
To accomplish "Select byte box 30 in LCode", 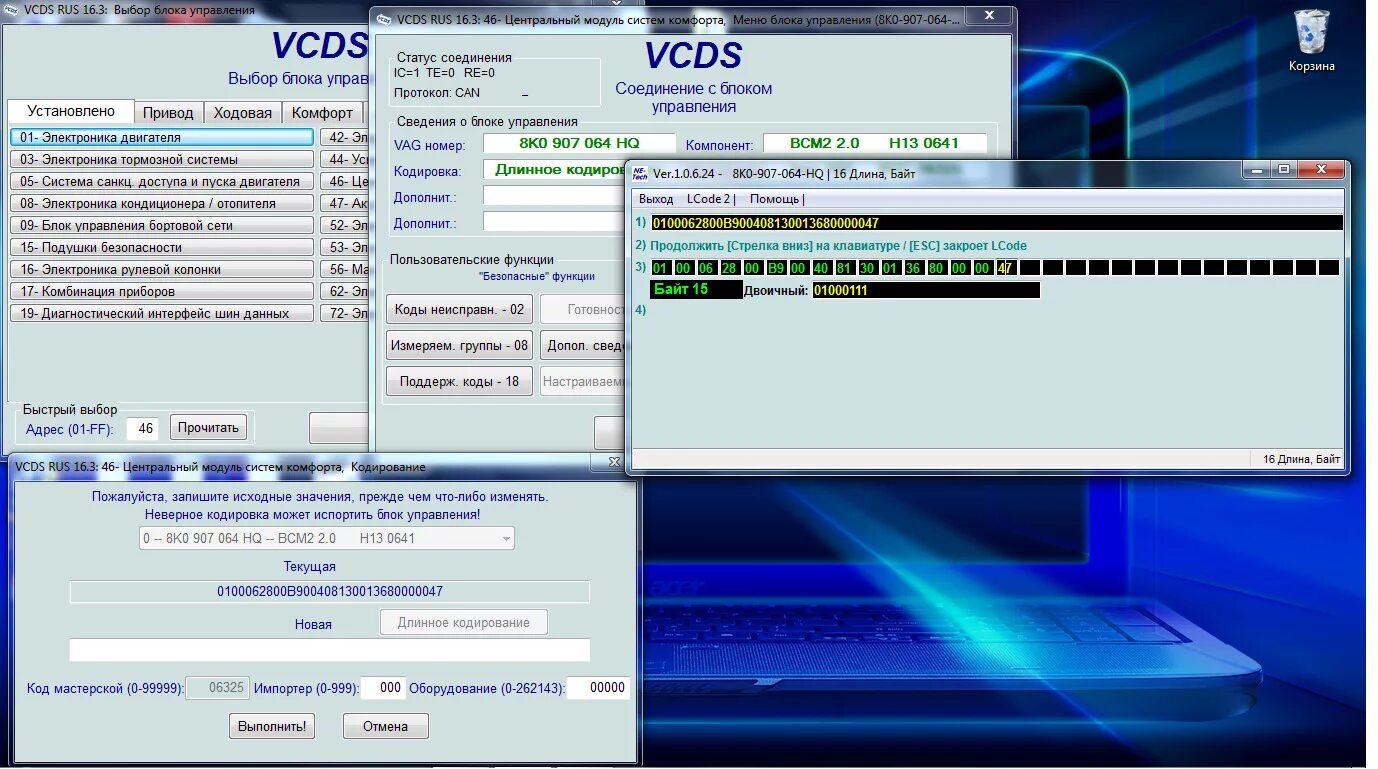I will click(x=867, y=268).
